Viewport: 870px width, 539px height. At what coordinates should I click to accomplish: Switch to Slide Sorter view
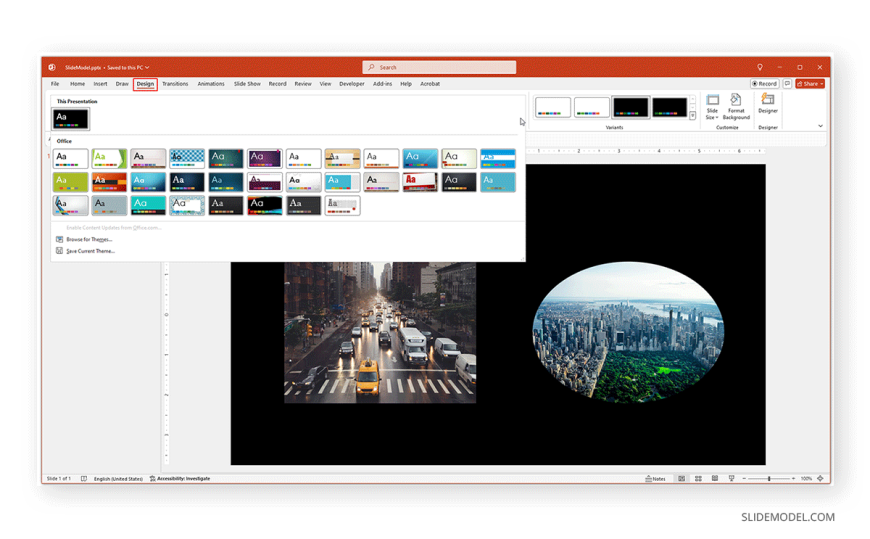(x=698, y=478)
